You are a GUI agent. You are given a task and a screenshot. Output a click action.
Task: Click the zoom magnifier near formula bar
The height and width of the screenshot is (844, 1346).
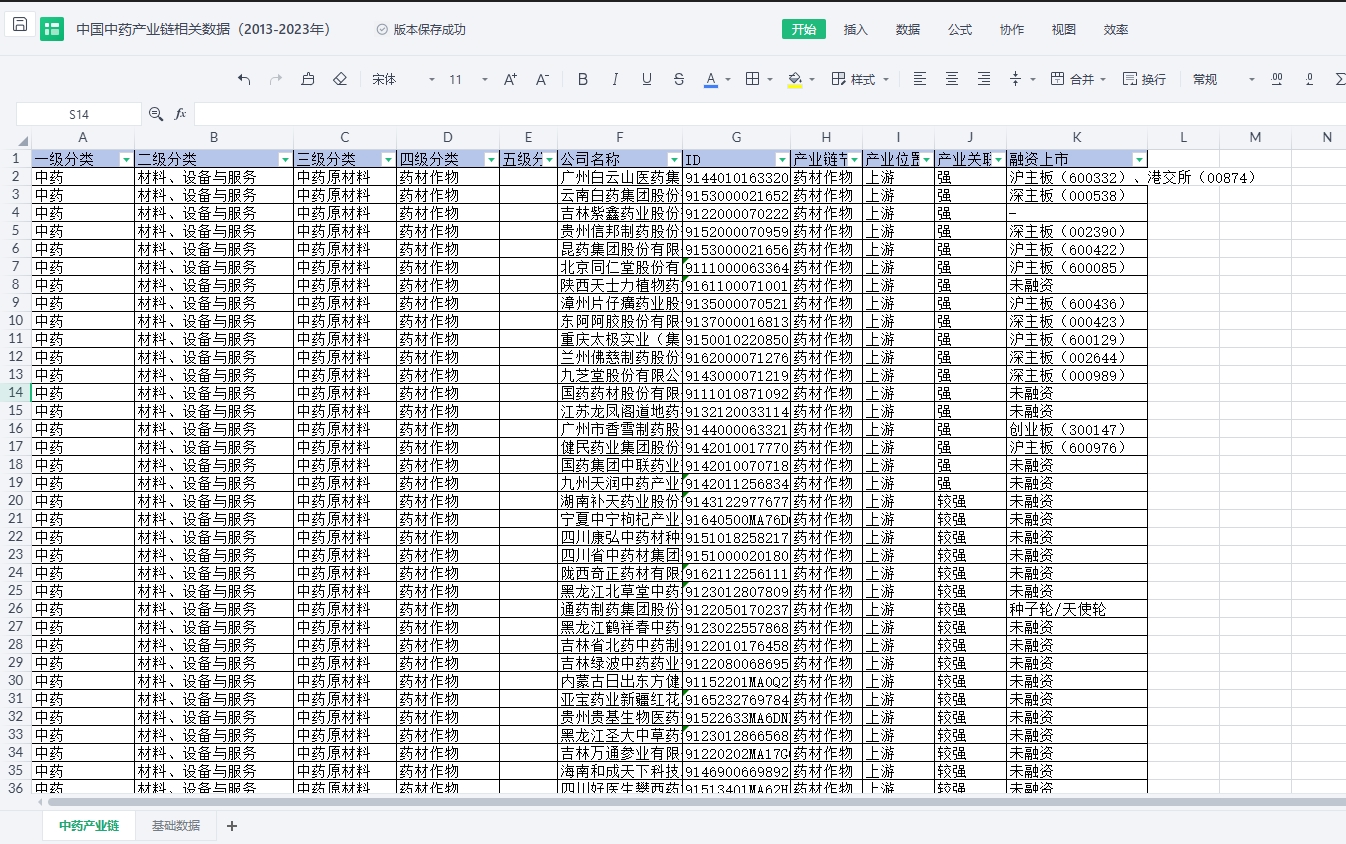[156, 114]
